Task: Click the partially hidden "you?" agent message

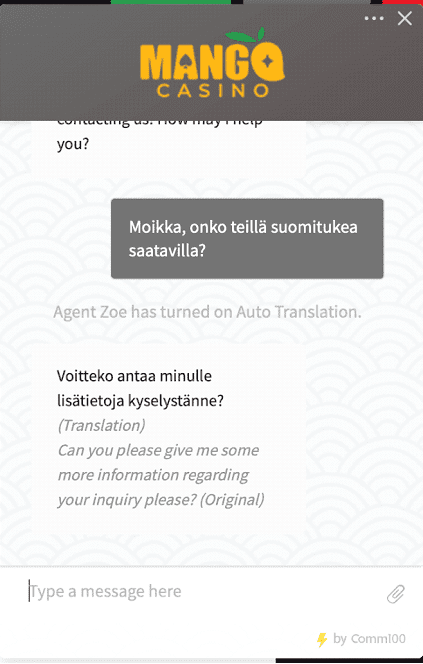Action: 73,144
